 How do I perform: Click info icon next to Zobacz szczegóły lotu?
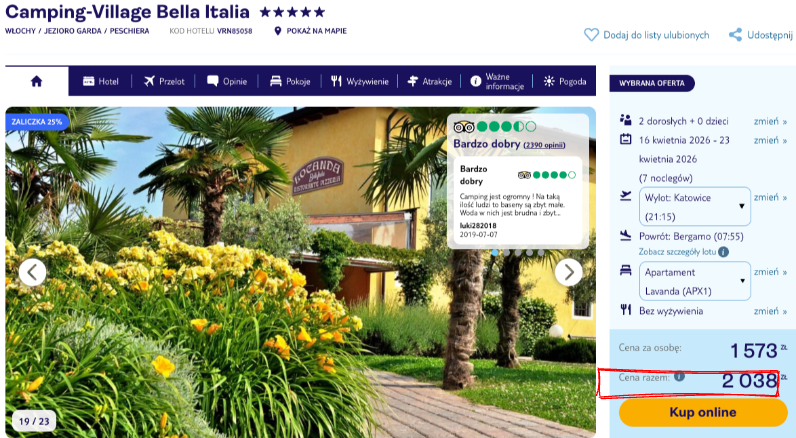(723, 252)
